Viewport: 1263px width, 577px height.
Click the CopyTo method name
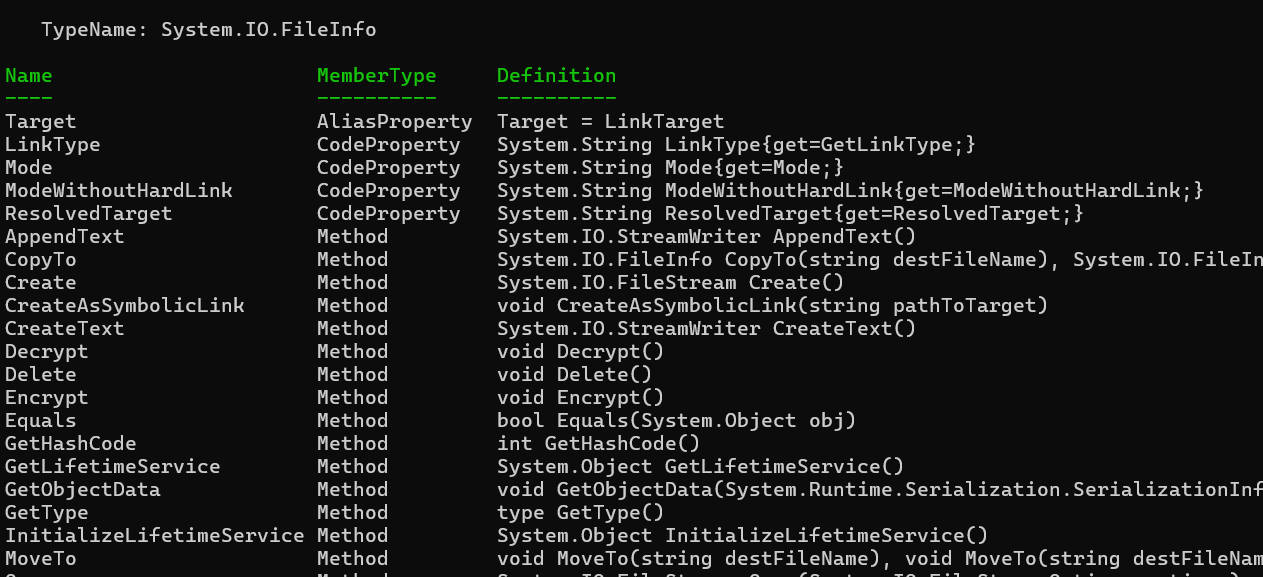[x=40, y=260]
